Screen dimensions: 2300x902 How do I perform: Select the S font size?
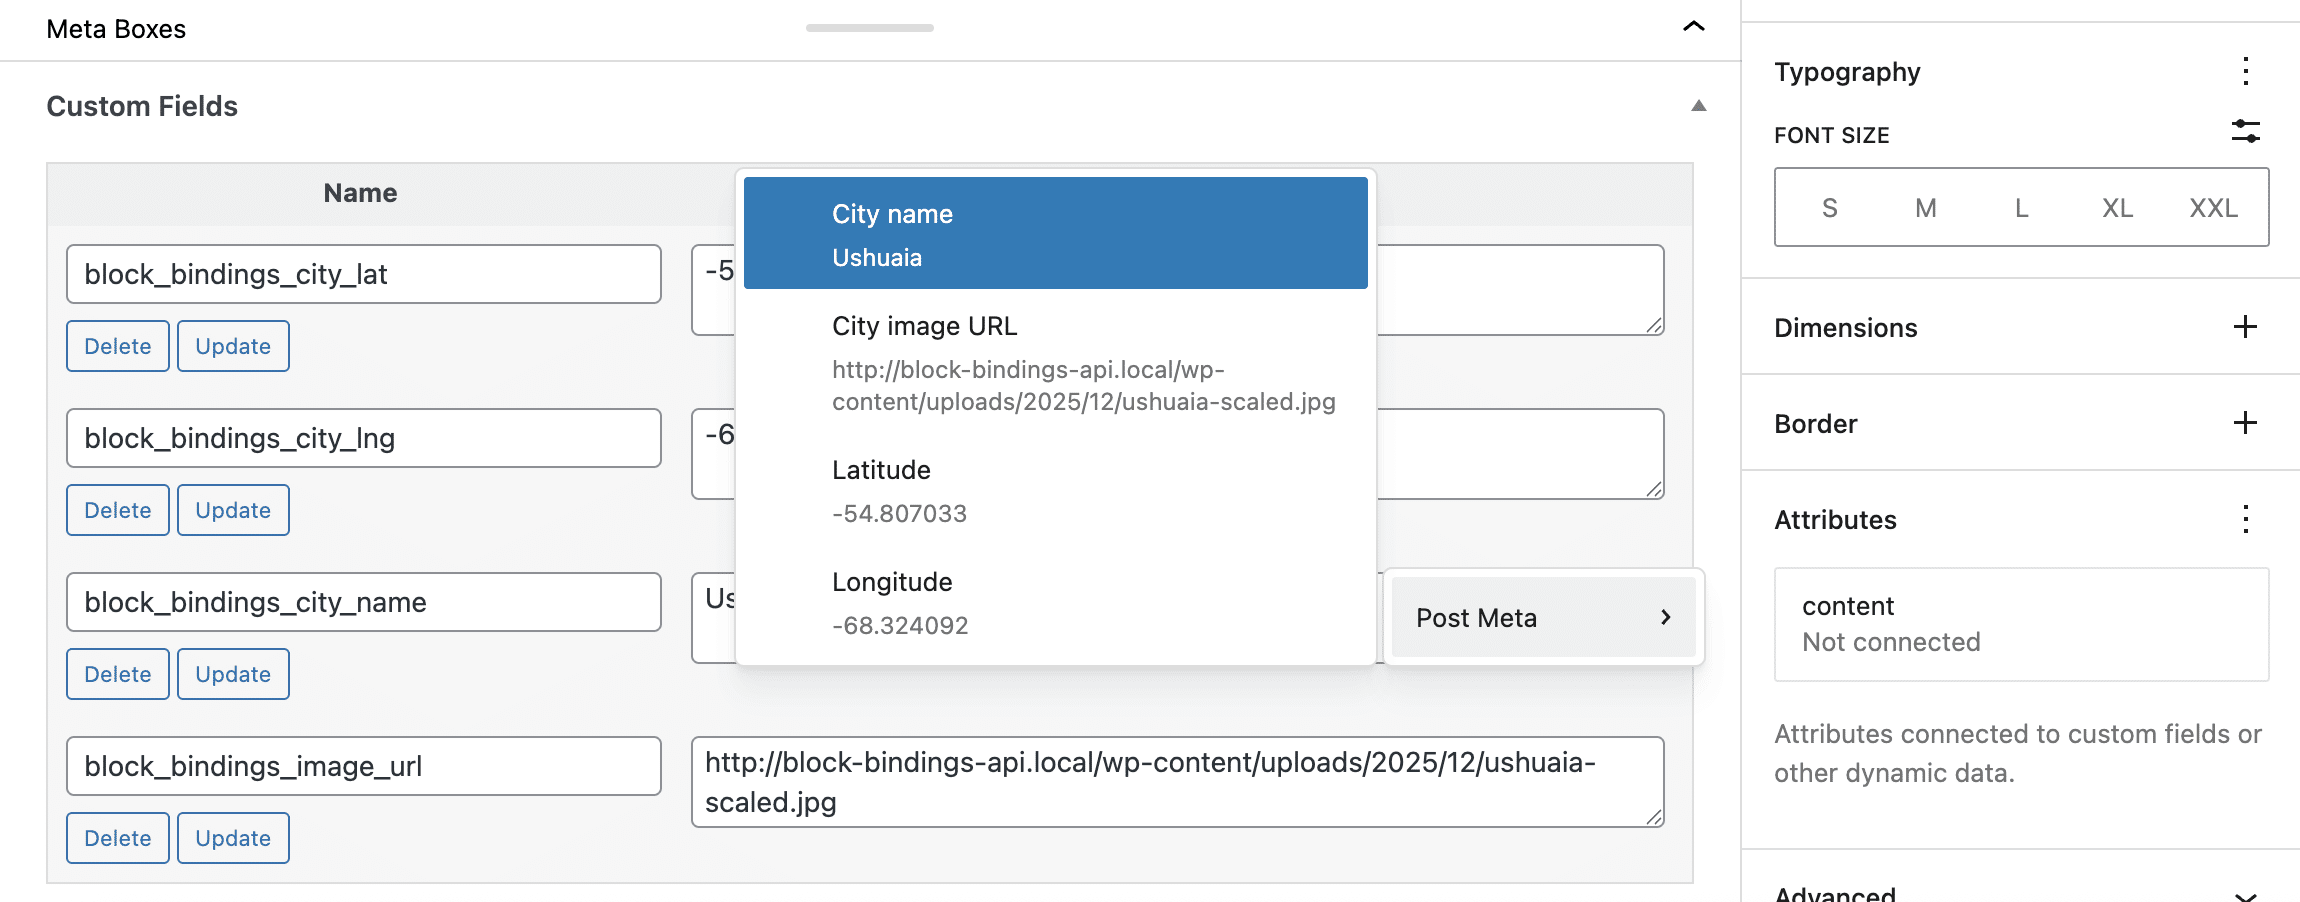[1829, 207]
